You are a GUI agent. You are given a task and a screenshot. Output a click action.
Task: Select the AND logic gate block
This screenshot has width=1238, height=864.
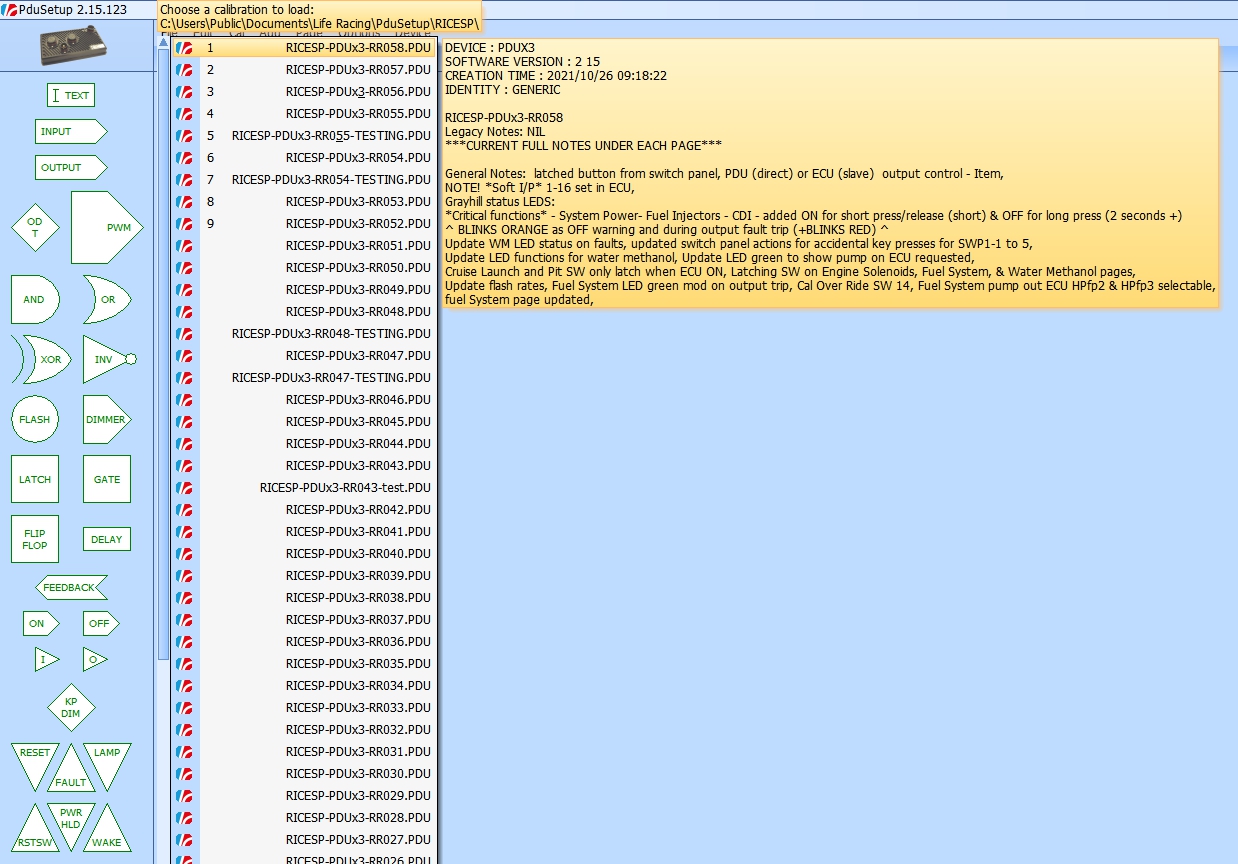coord(35,300)
